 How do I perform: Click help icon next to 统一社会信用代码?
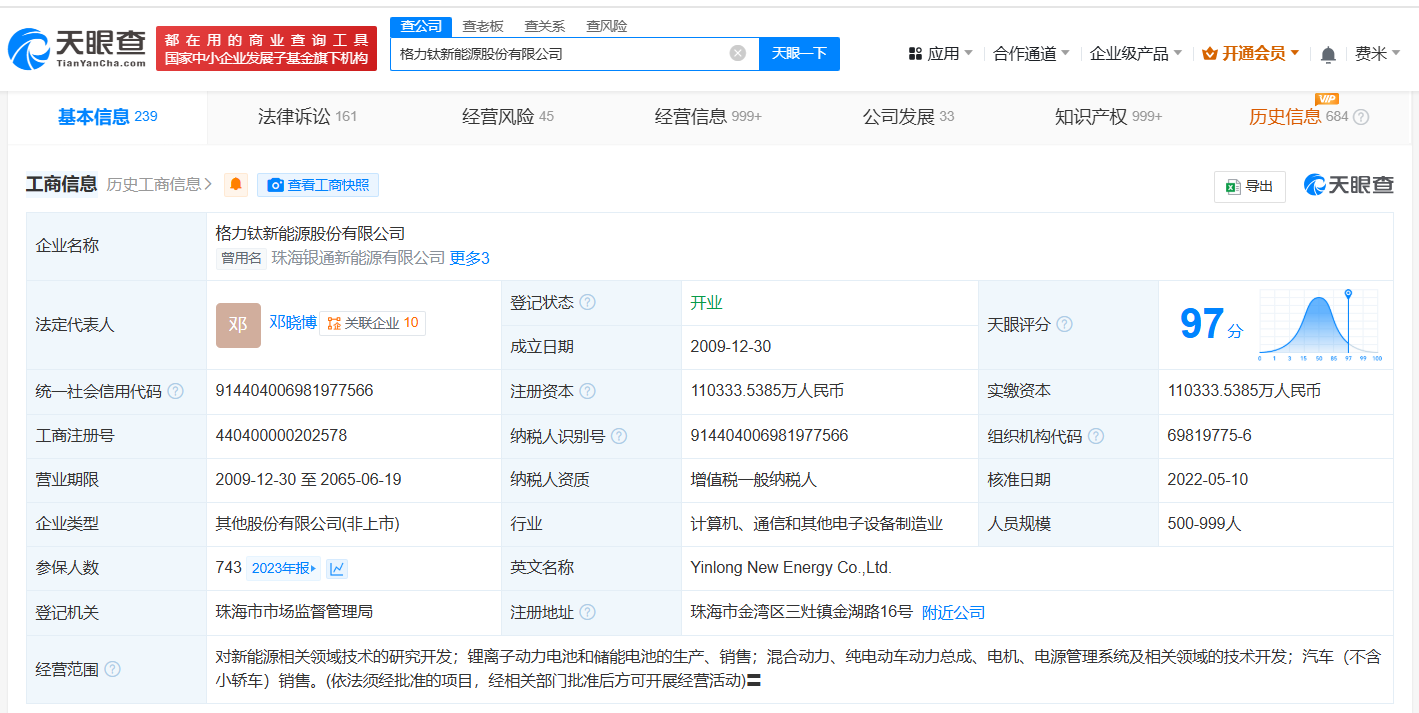coord(176,391)
